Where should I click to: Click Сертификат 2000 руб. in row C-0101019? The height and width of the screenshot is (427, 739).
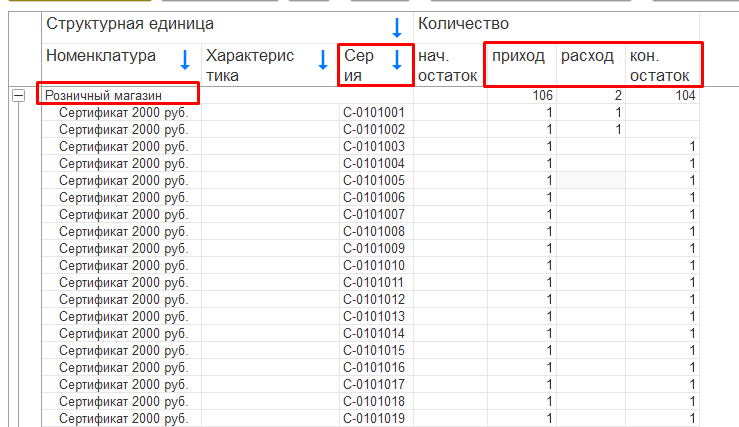[123, 418]
